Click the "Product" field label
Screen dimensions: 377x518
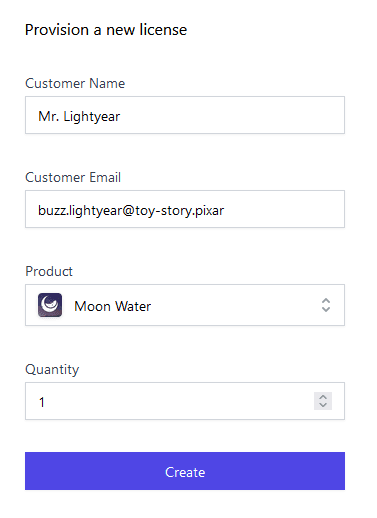49,271
